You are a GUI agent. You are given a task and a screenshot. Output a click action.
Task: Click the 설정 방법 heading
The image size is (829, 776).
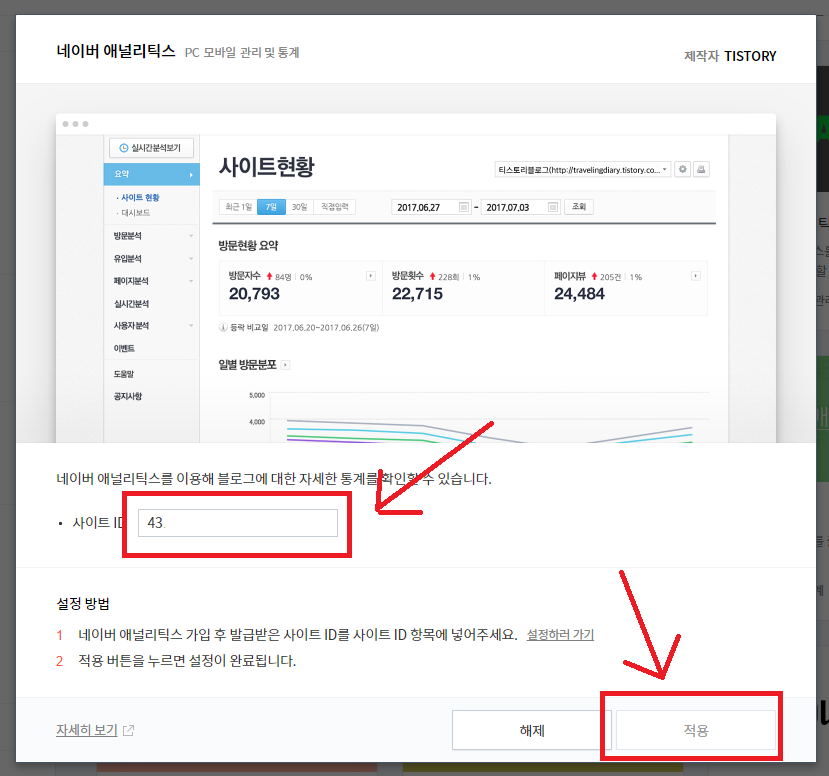pyautogui.click(x=83, y=604)
